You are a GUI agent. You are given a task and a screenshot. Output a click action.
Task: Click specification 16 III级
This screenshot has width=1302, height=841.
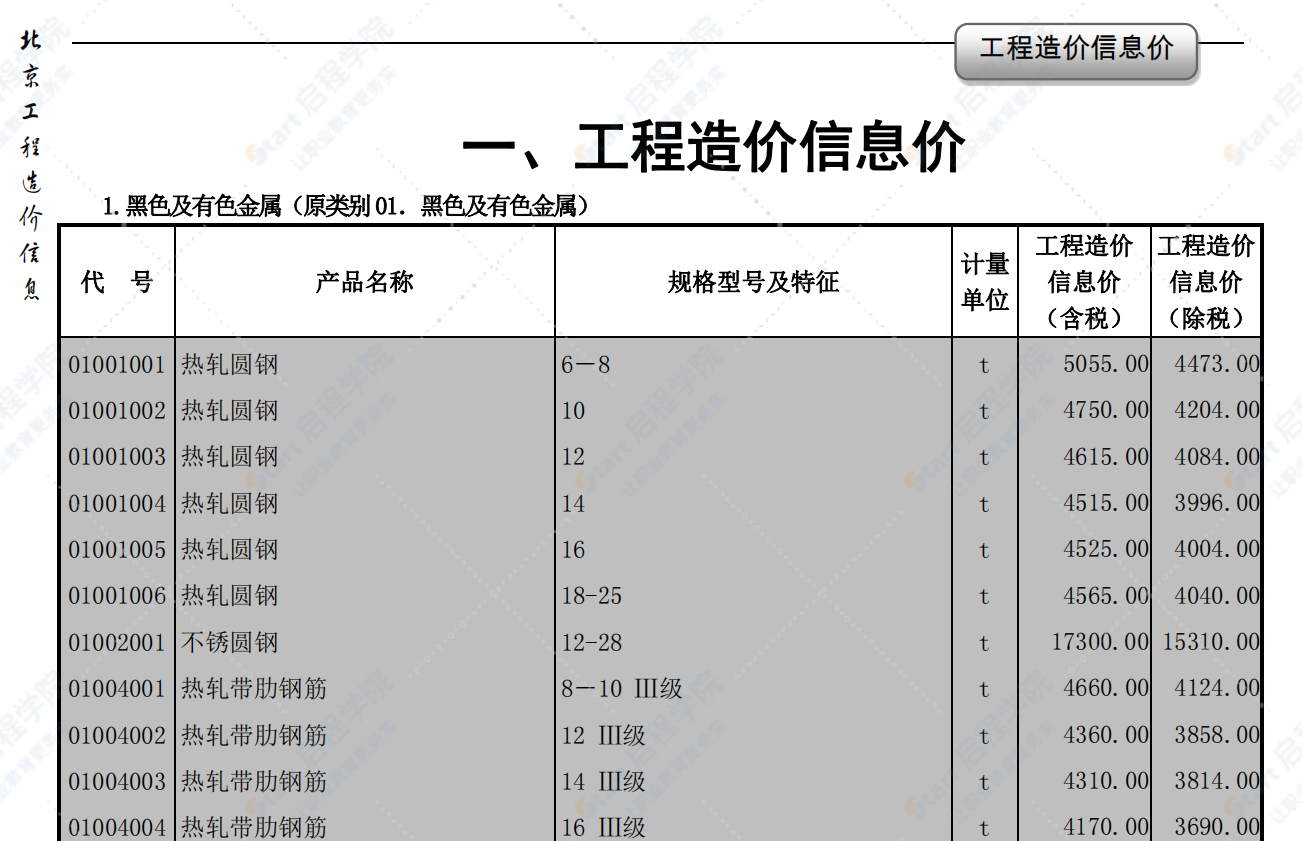[x=603, y=827]
